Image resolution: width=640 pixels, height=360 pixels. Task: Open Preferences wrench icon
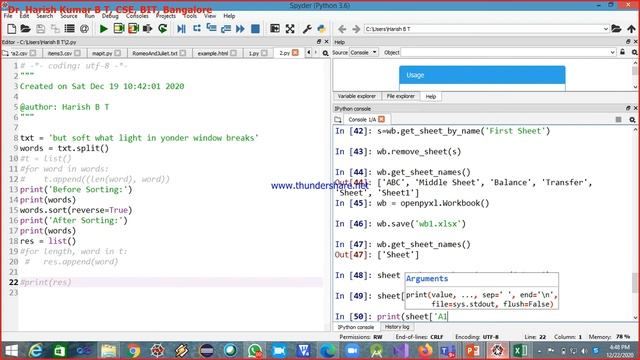307,29
